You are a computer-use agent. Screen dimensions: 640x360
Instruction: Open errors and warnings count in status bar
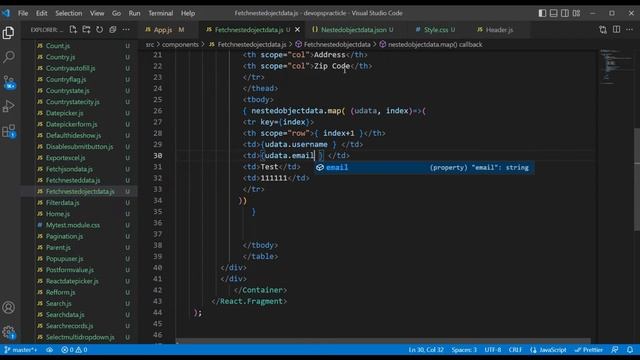74,350
